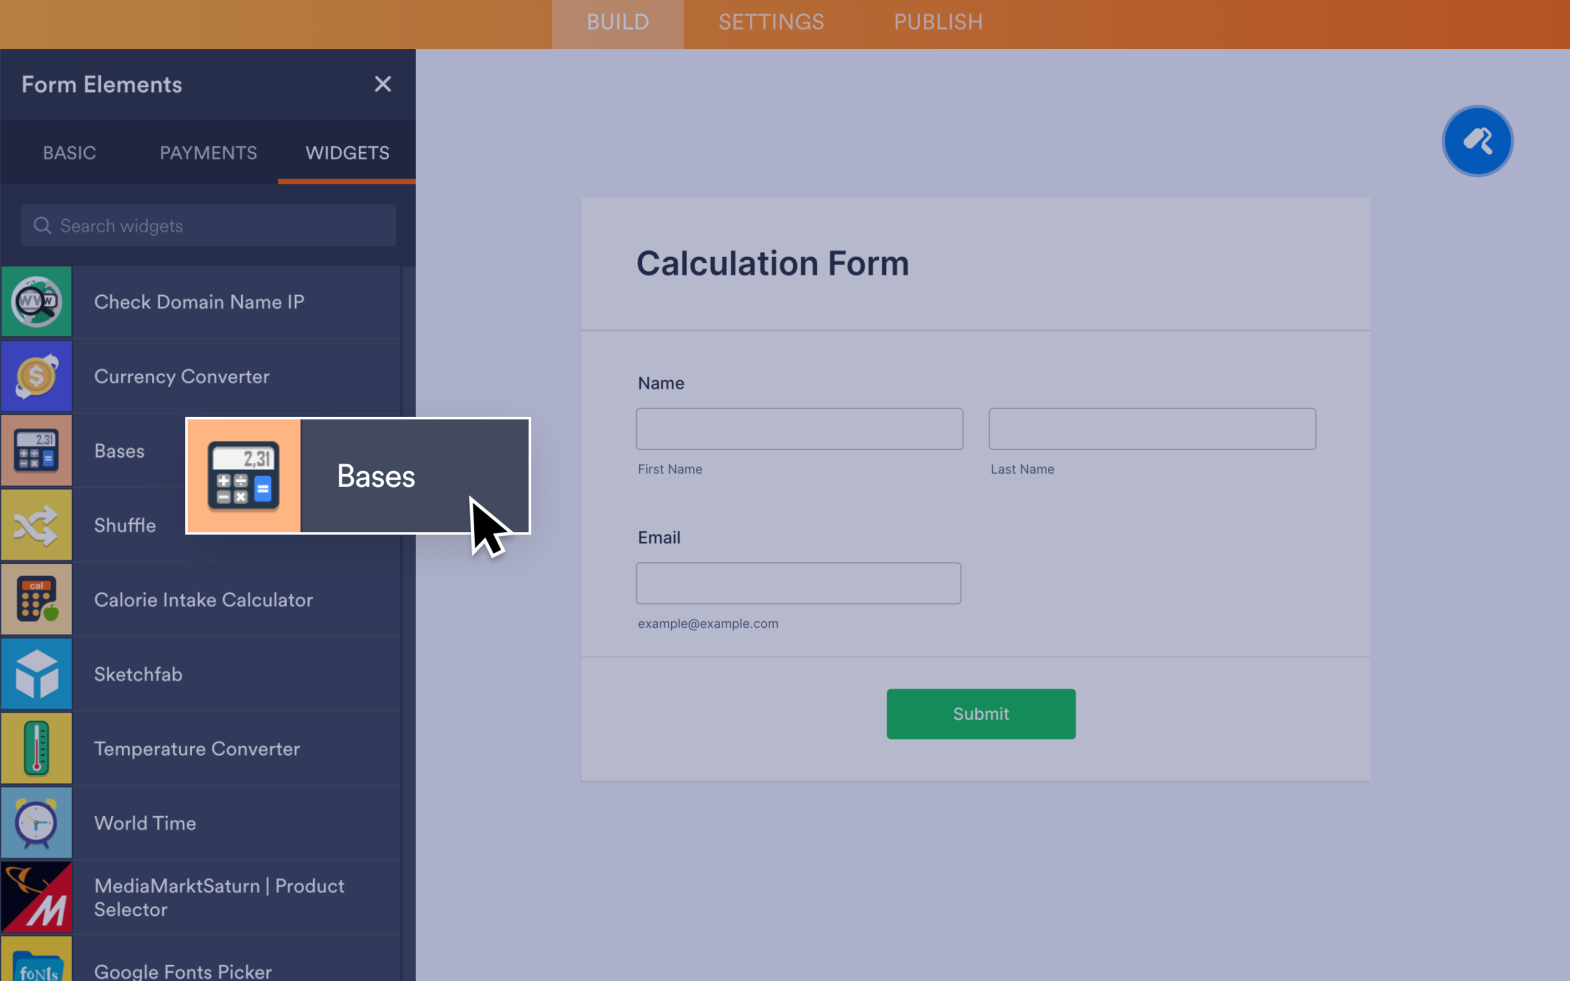
Task: Go to the PUBLISH section
Action: tap(937, 21)
